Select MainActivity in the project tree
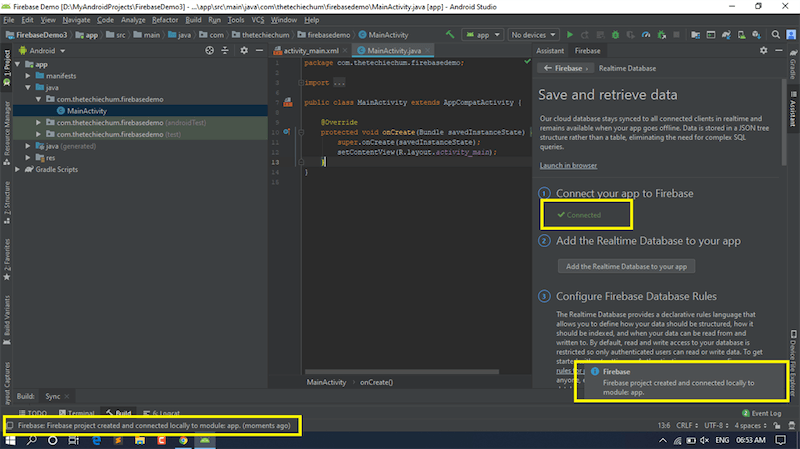 (x=86, y=110)
